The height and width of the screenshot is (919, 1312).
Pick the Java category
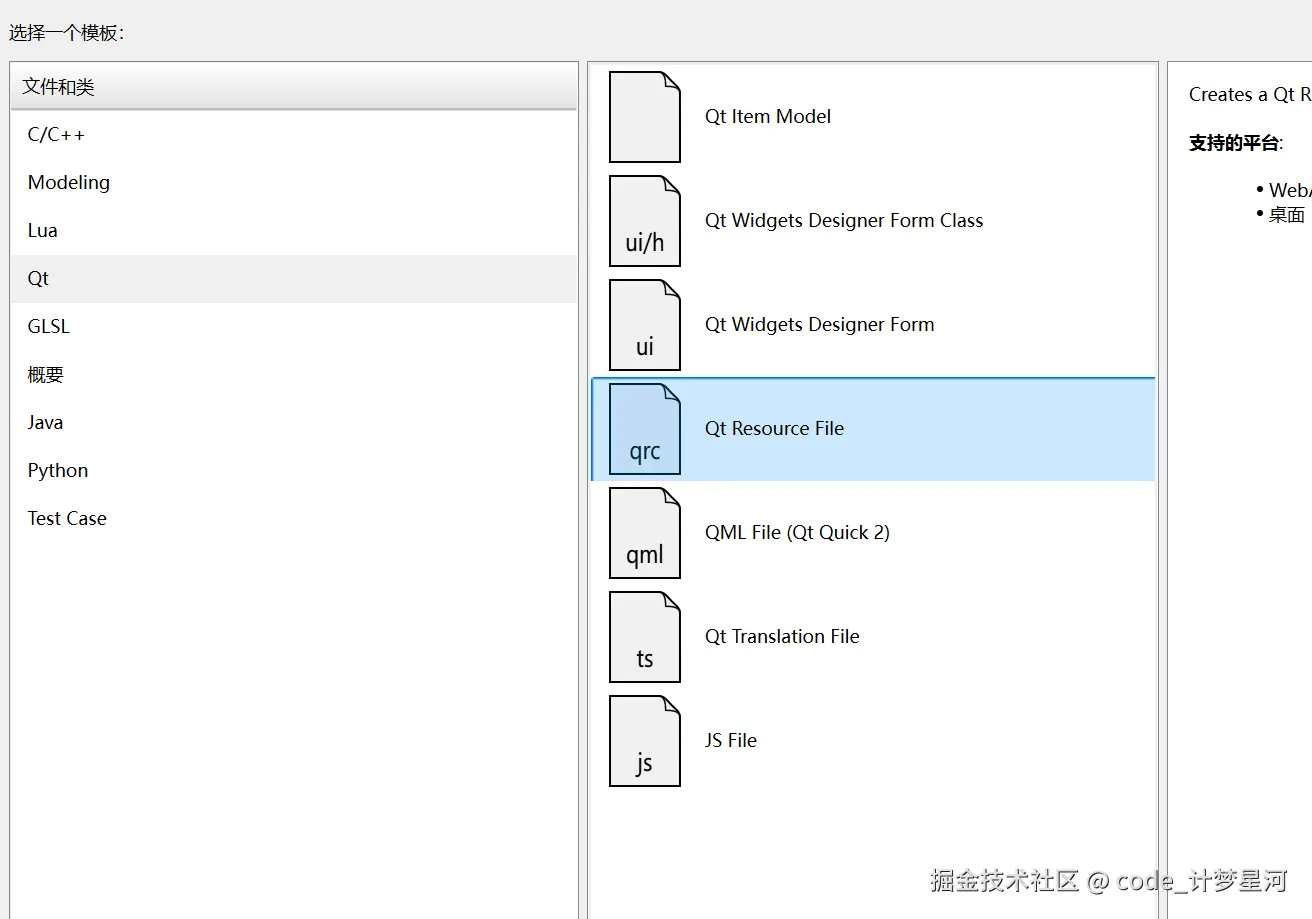[x=294, y=423]
